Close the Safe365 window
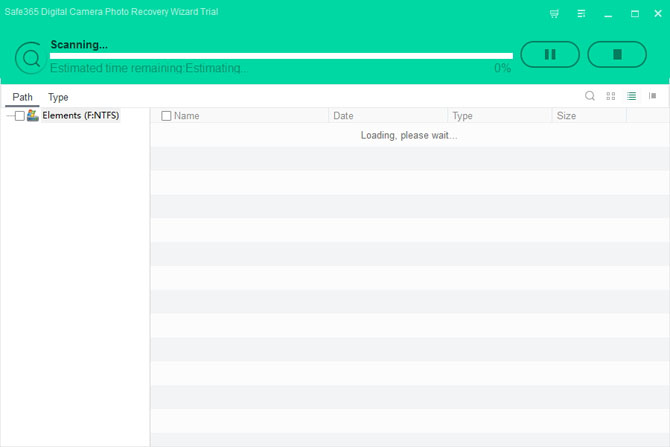Viewport: 670px width, 447px height. pyautogui.click(x=658, y=14)
